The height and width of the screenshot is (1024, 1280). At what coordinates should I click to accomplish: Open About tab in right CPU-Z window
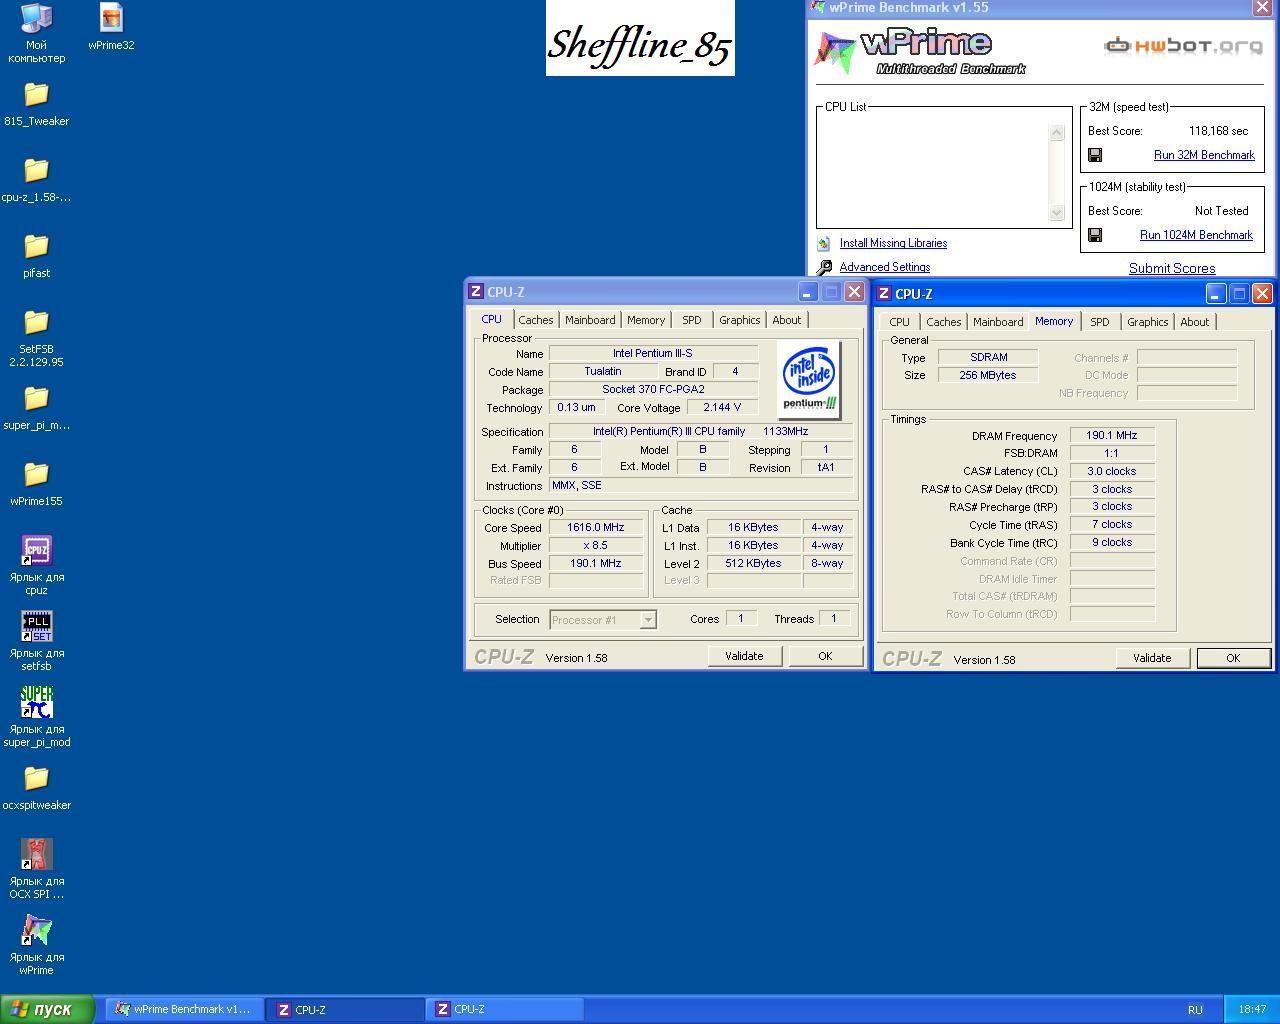pyautogui.click(x=1195, y=322)
